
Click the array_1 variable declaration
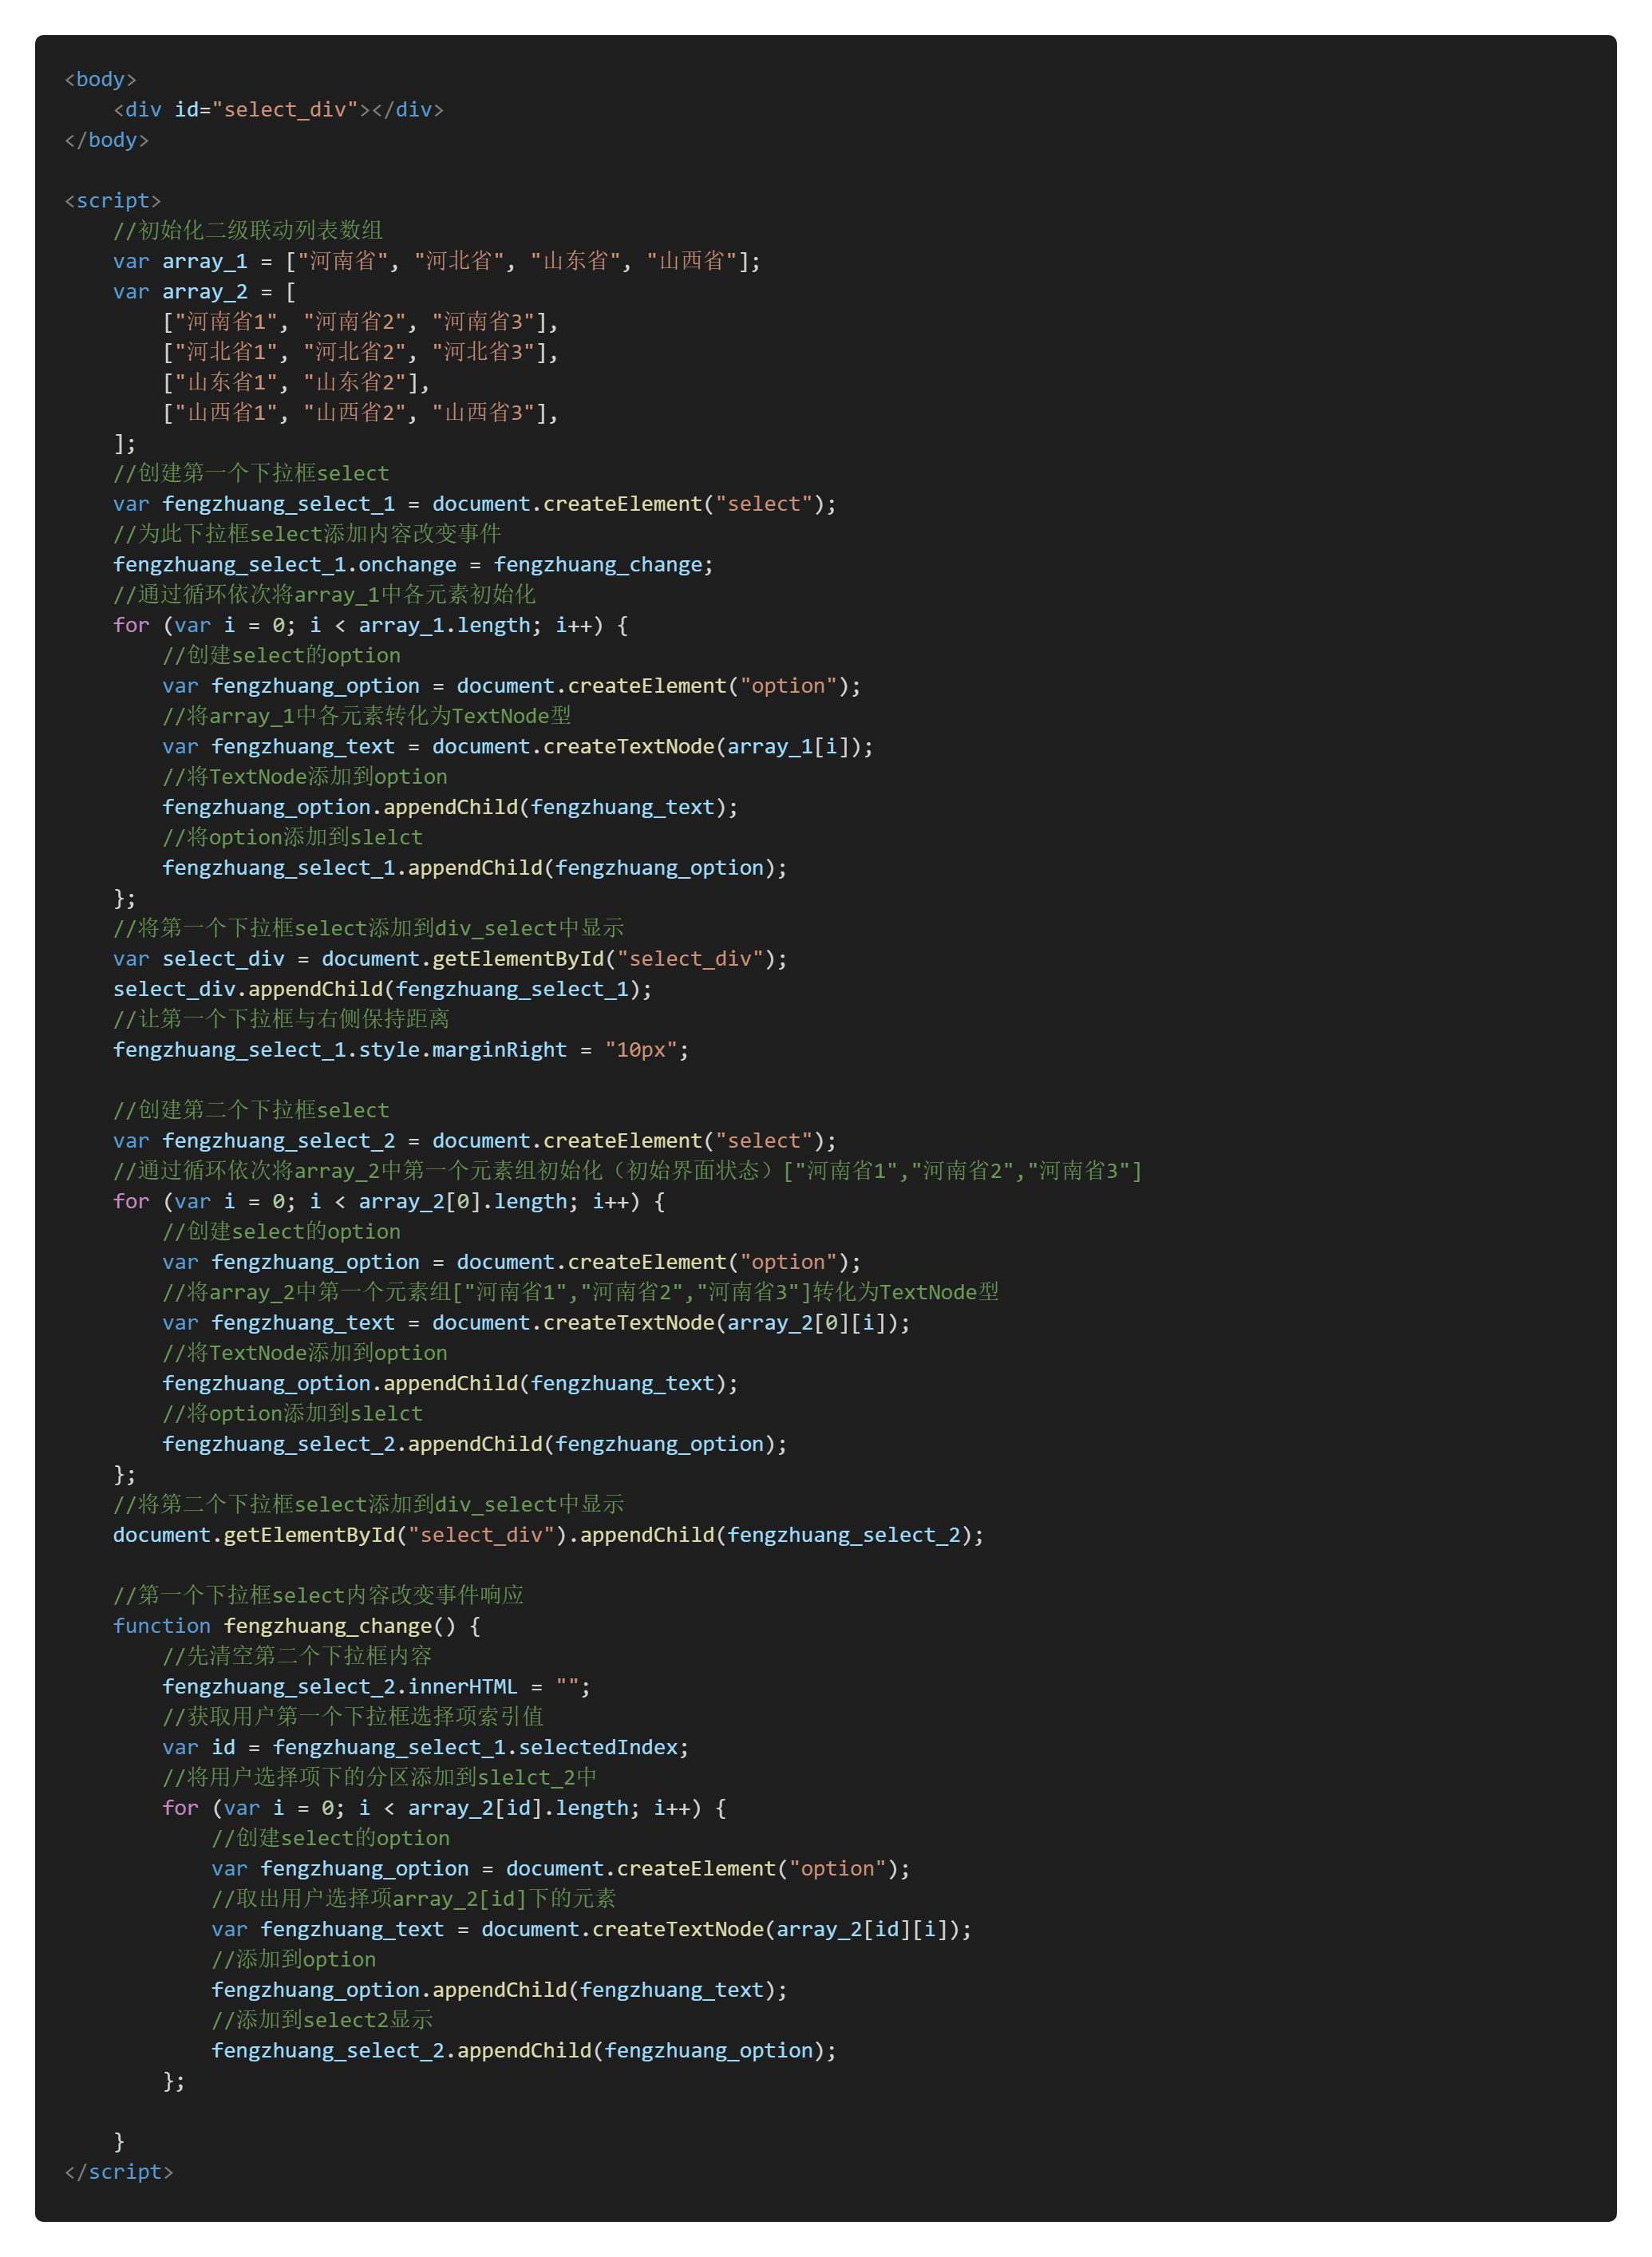pyautogui.click(x=204, y=261)
